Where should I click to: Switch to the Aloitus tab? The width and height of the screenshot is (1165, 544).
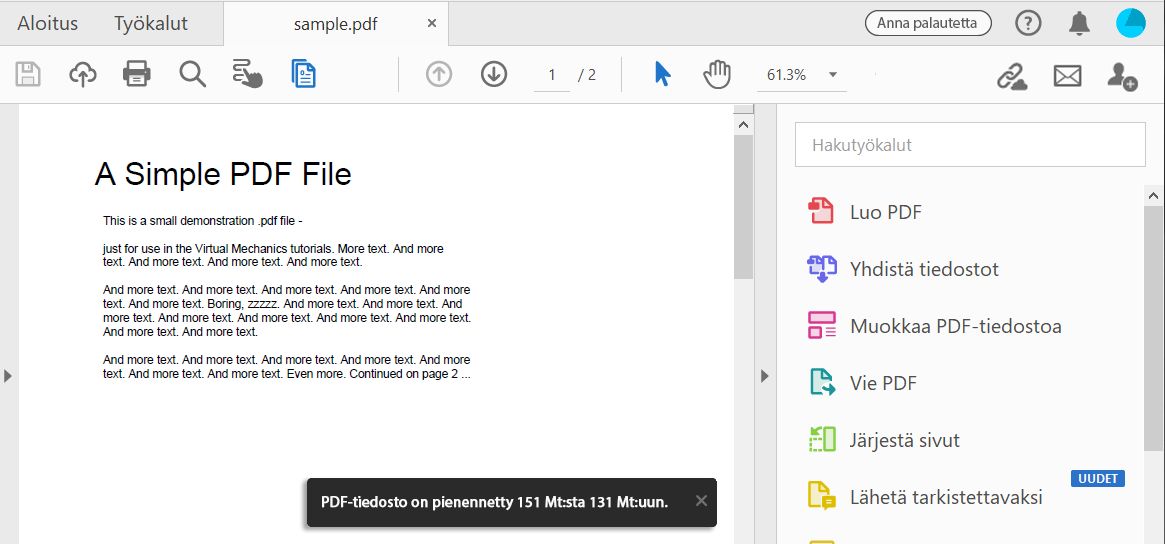(x=48, y=24)
